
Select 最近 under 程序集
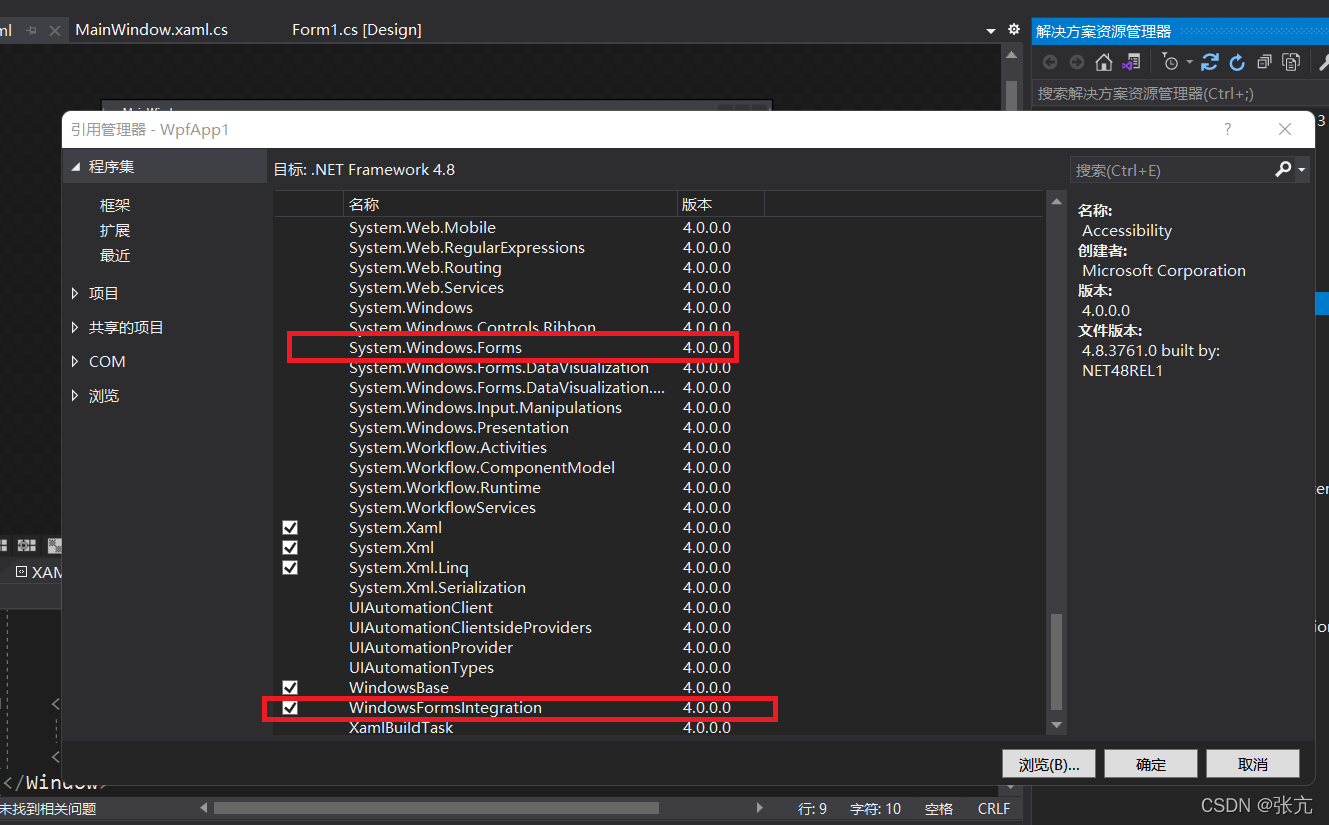coord(115,255)
